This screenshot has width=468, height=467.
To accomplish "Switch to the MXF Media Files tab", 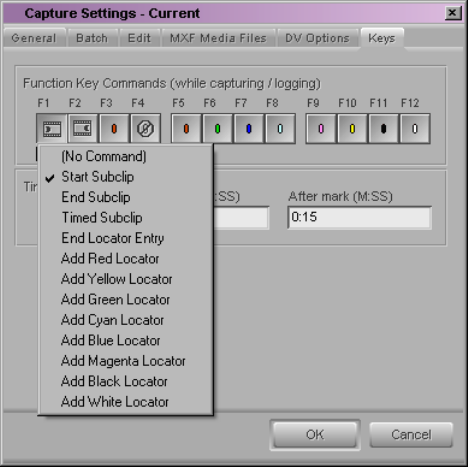I will 218,38.
